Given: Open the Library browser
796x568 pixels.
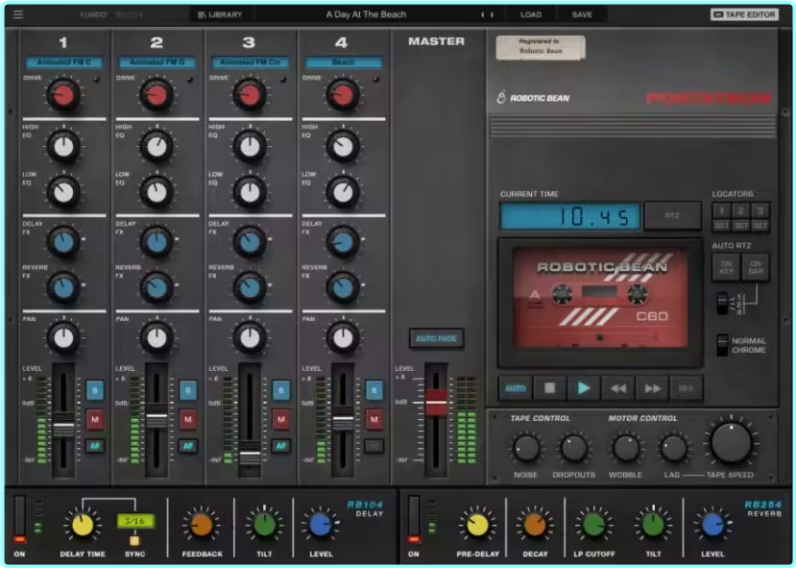Looking at the screenshot, I should tap(220, 15).
